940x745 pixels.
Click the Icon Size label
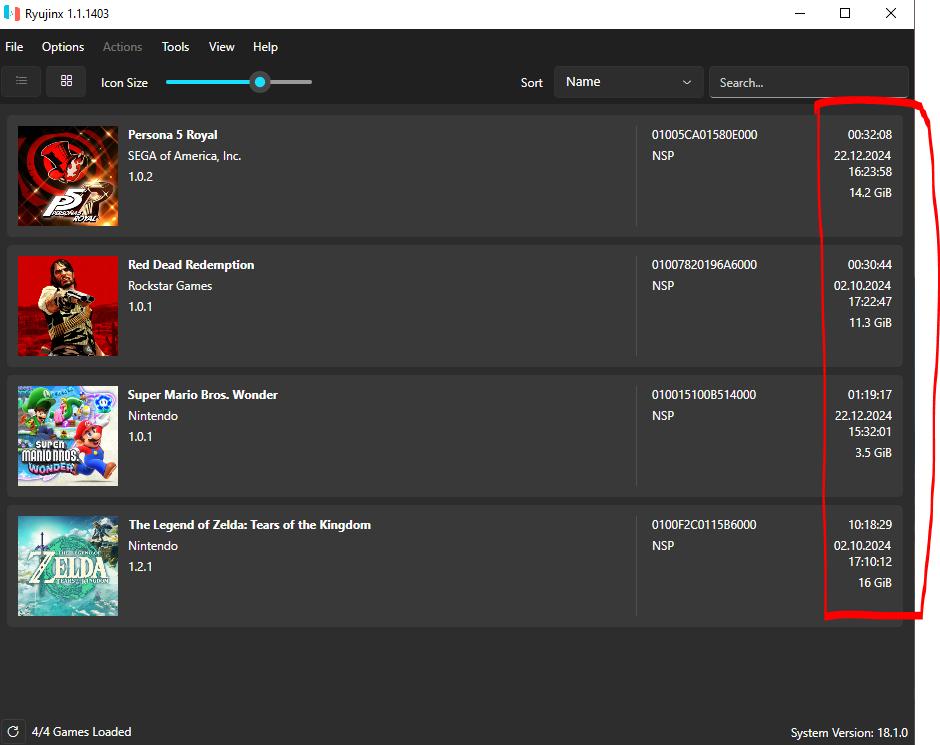click(124, 83)
